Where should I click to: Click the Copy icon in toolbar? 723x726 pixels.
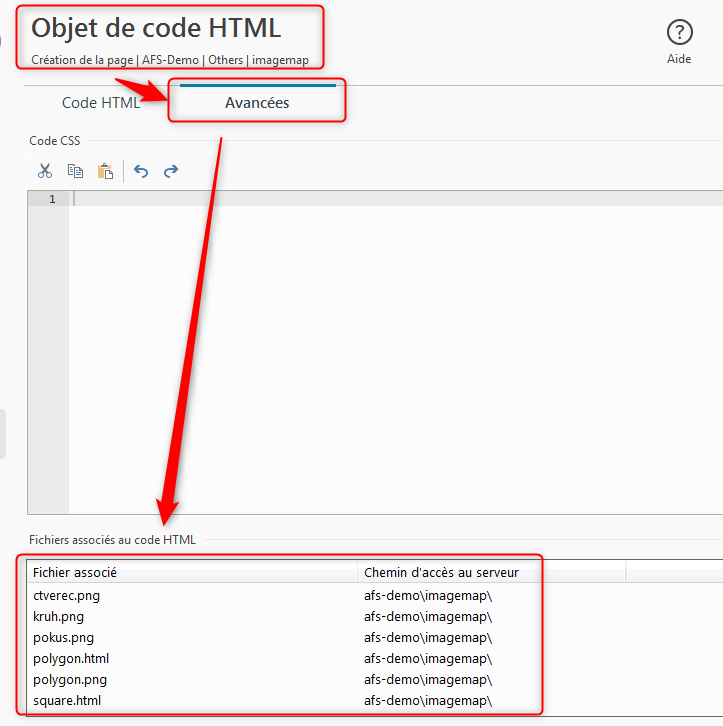[75, 171]
